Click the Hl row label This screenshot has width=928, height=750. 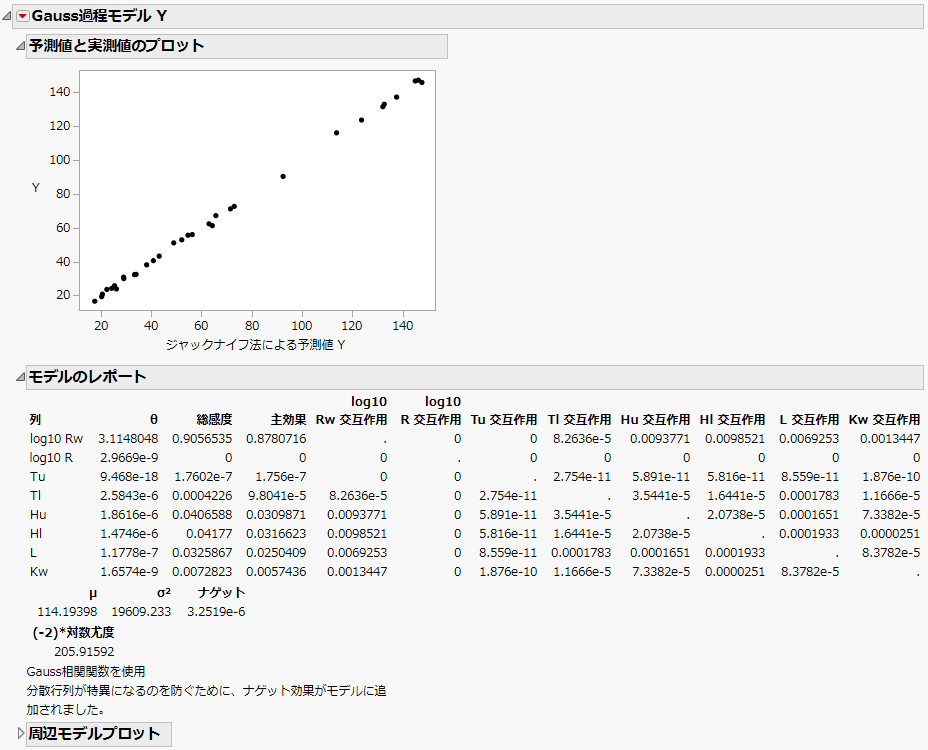[36, 533]
